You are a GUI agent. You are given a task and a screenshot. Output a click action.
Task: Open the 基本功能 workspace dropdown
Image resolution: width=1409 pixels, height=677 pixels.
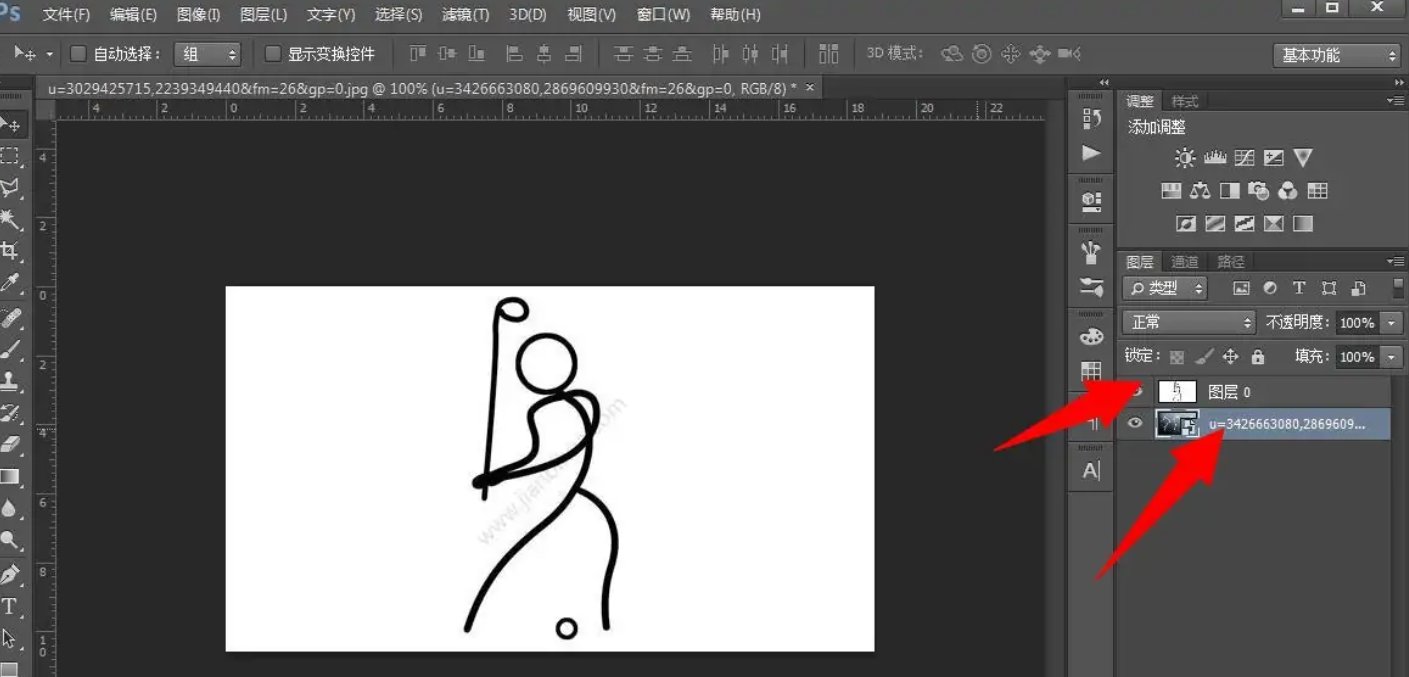(1336, 55)
